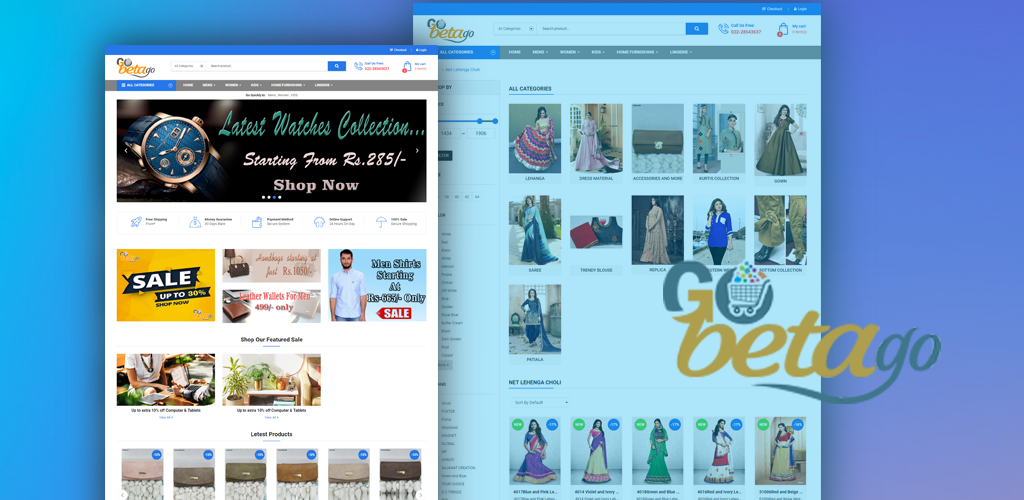
Task: Click the Payment Method wallet icon
Action: [257, 222]
